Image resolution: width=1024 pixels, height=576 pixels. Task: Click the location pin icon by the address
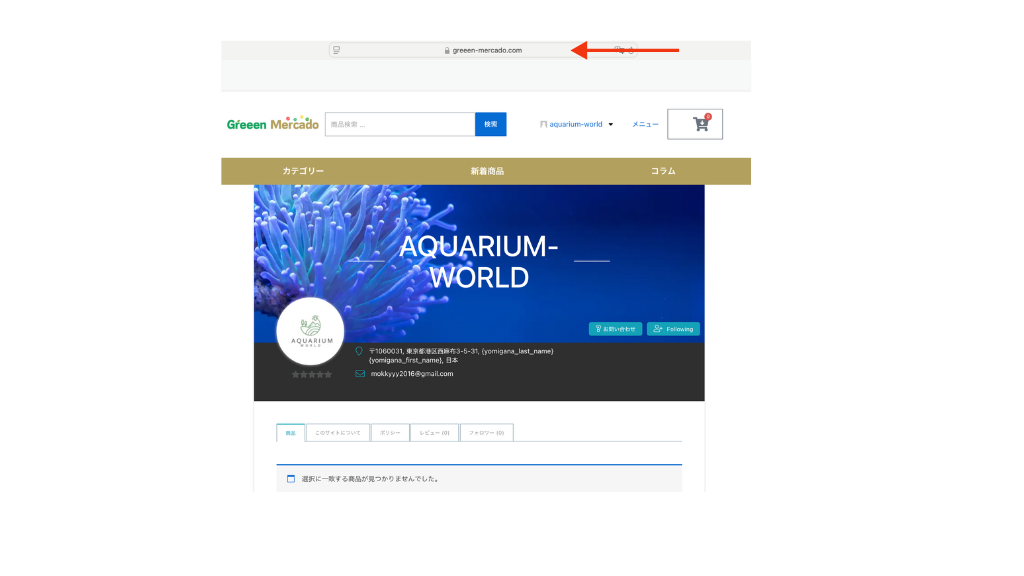pos(360,351)
